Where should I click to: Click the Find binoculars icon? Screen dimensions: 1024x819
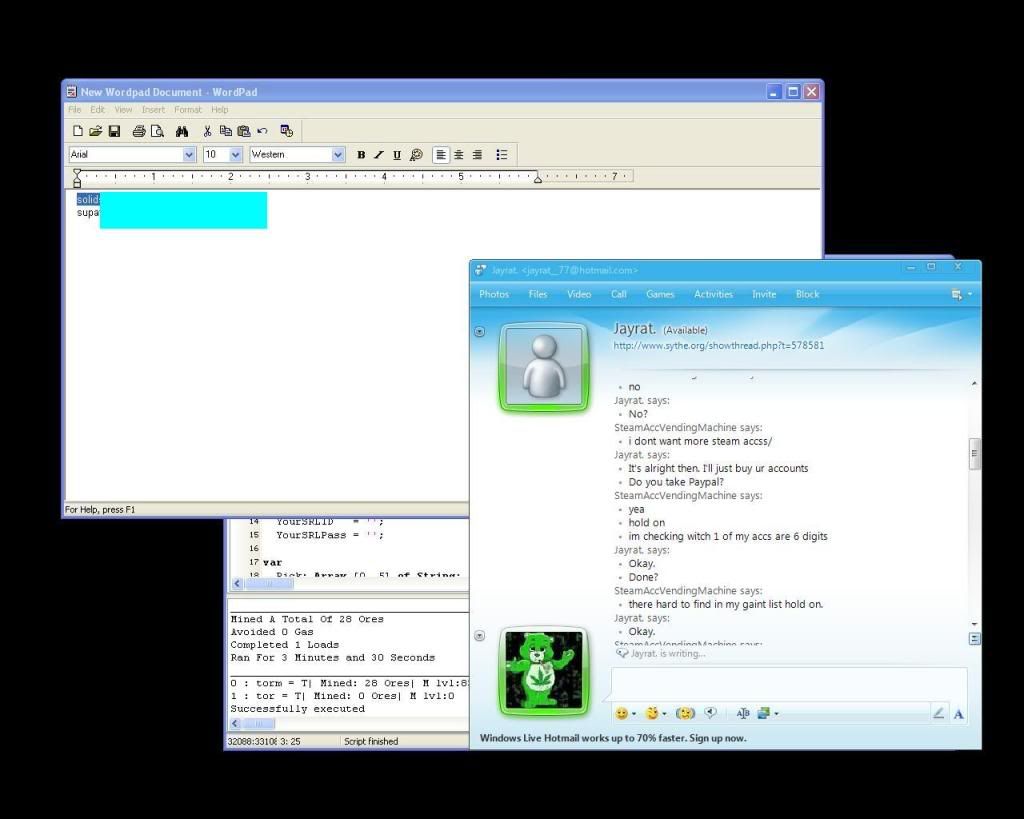click(182, 131)
